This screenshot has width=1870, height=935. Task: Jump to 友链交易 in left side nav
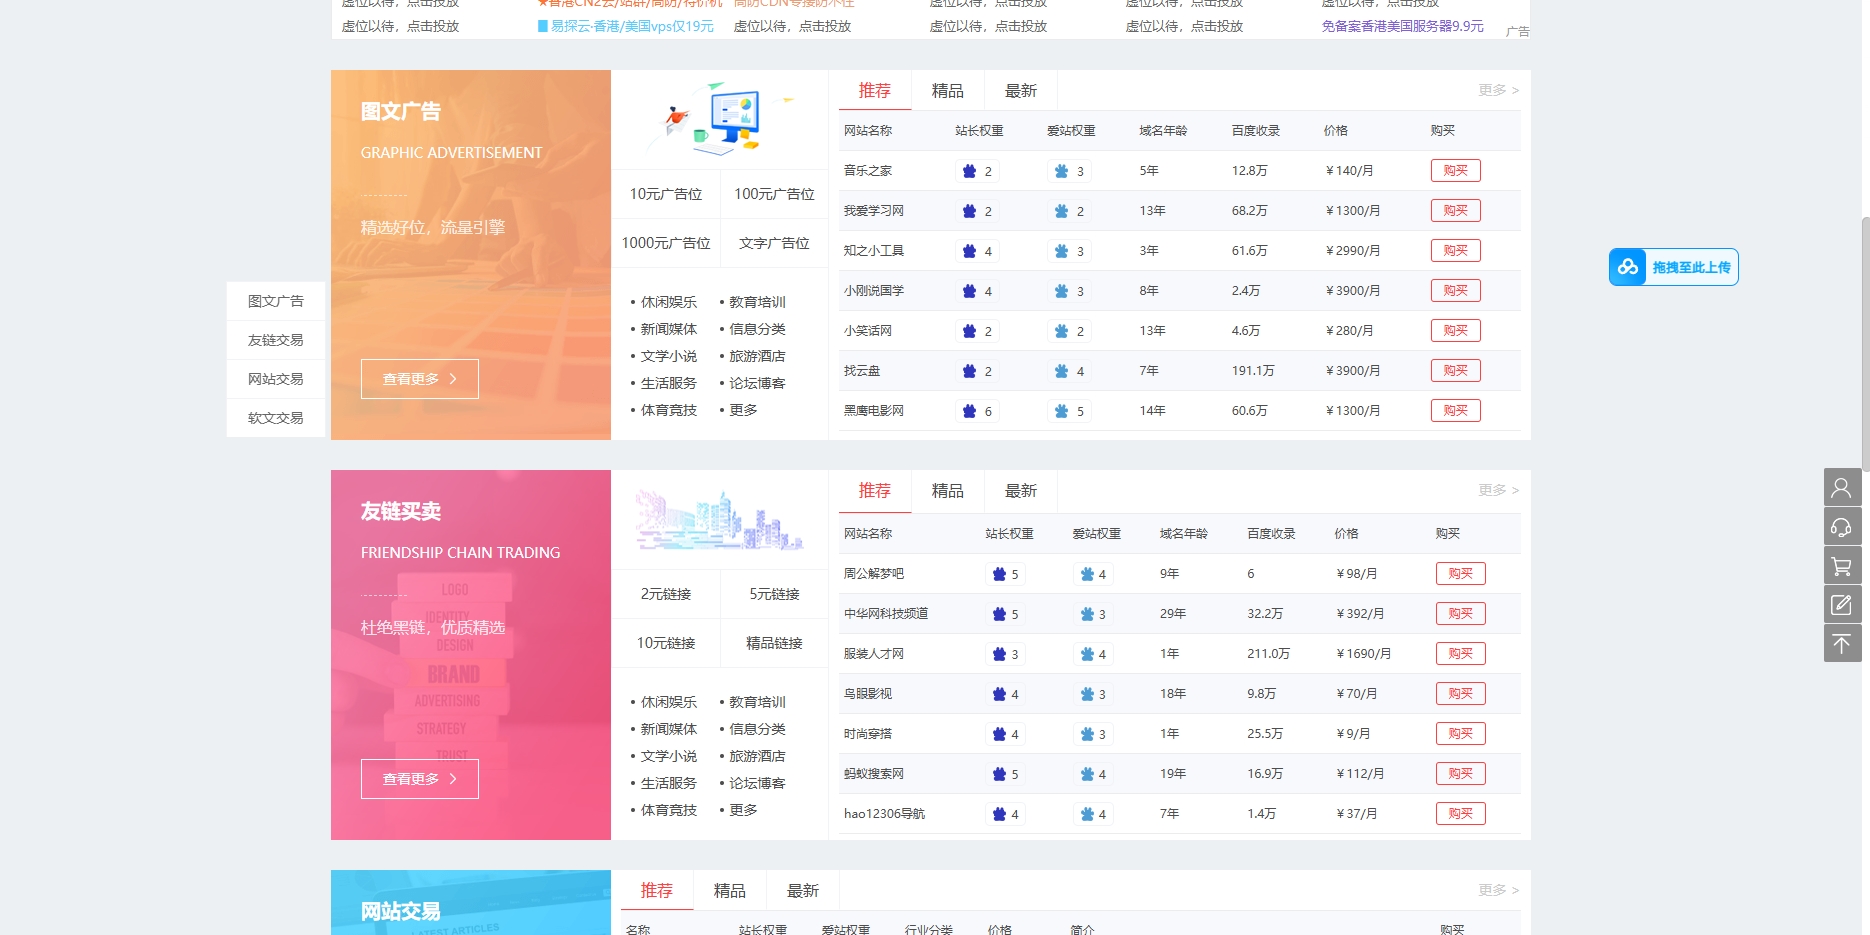(276, 340)
